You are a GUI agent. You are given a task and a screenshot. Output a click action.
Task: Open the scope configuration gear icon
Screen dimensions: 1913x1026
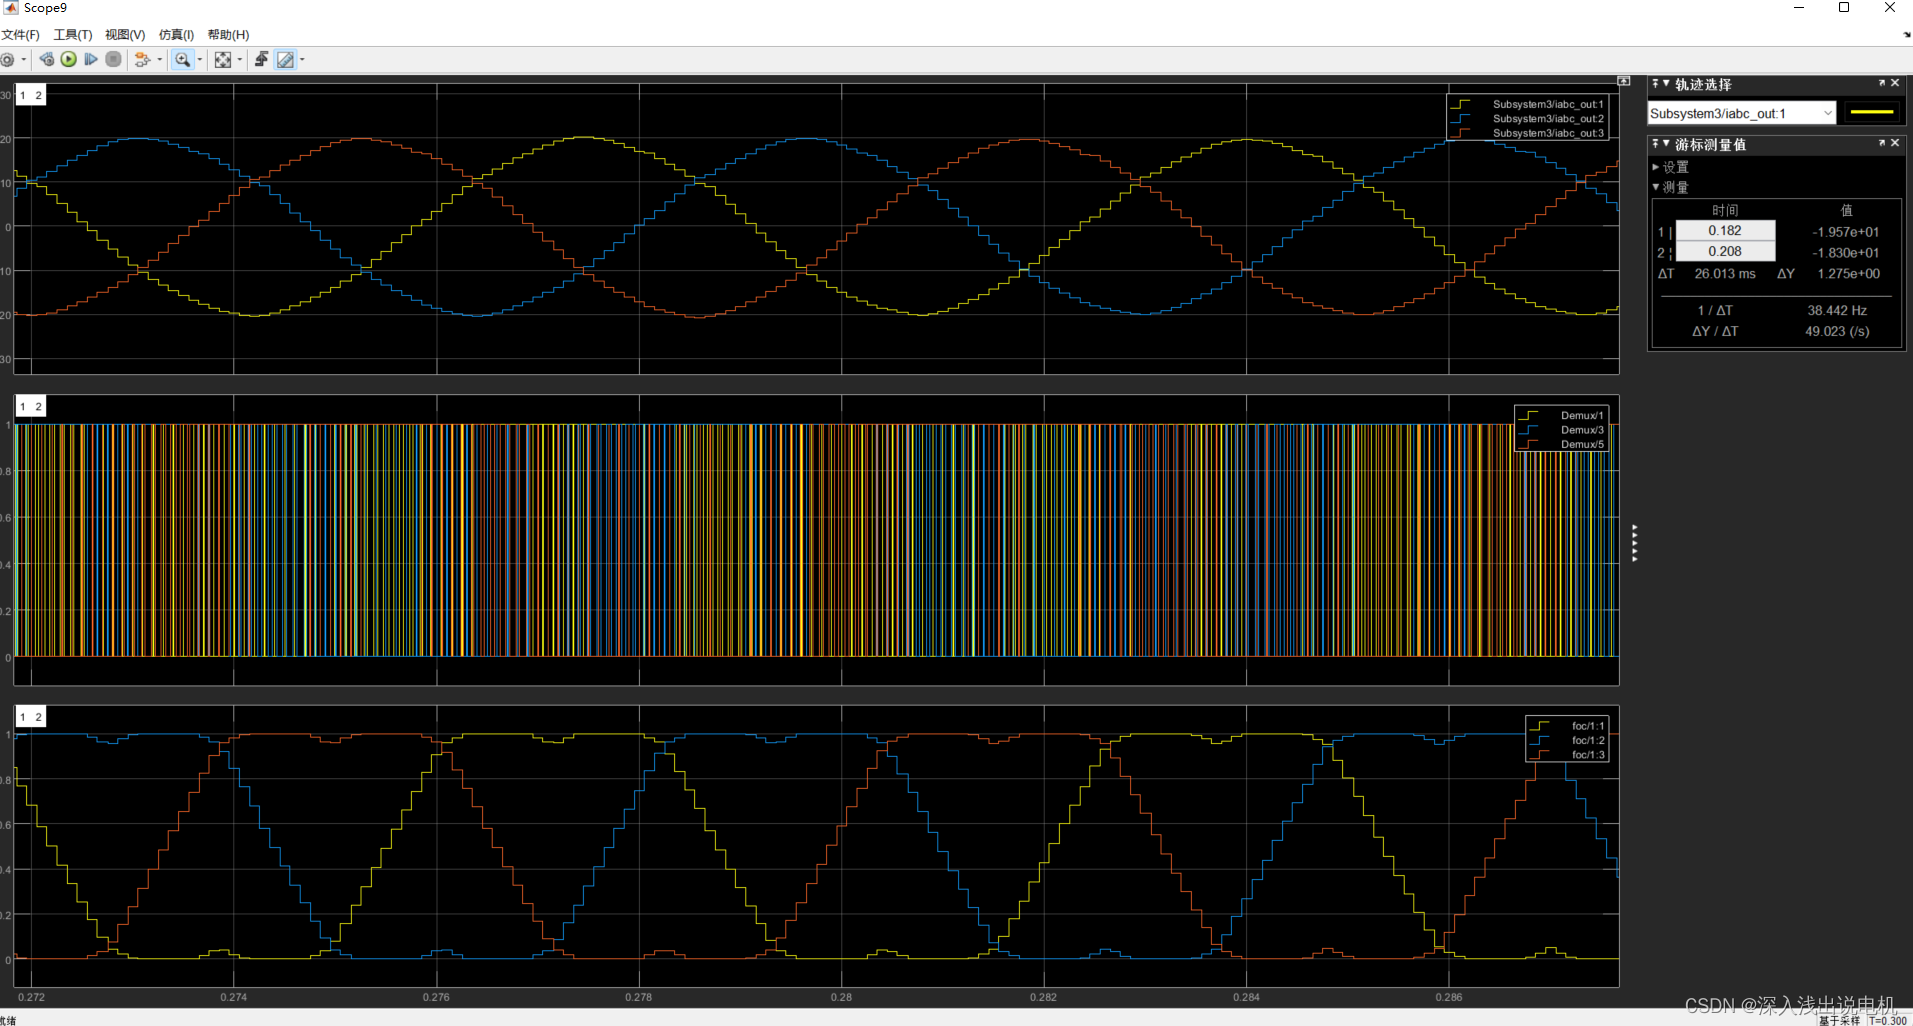click(x=7, y=60)
